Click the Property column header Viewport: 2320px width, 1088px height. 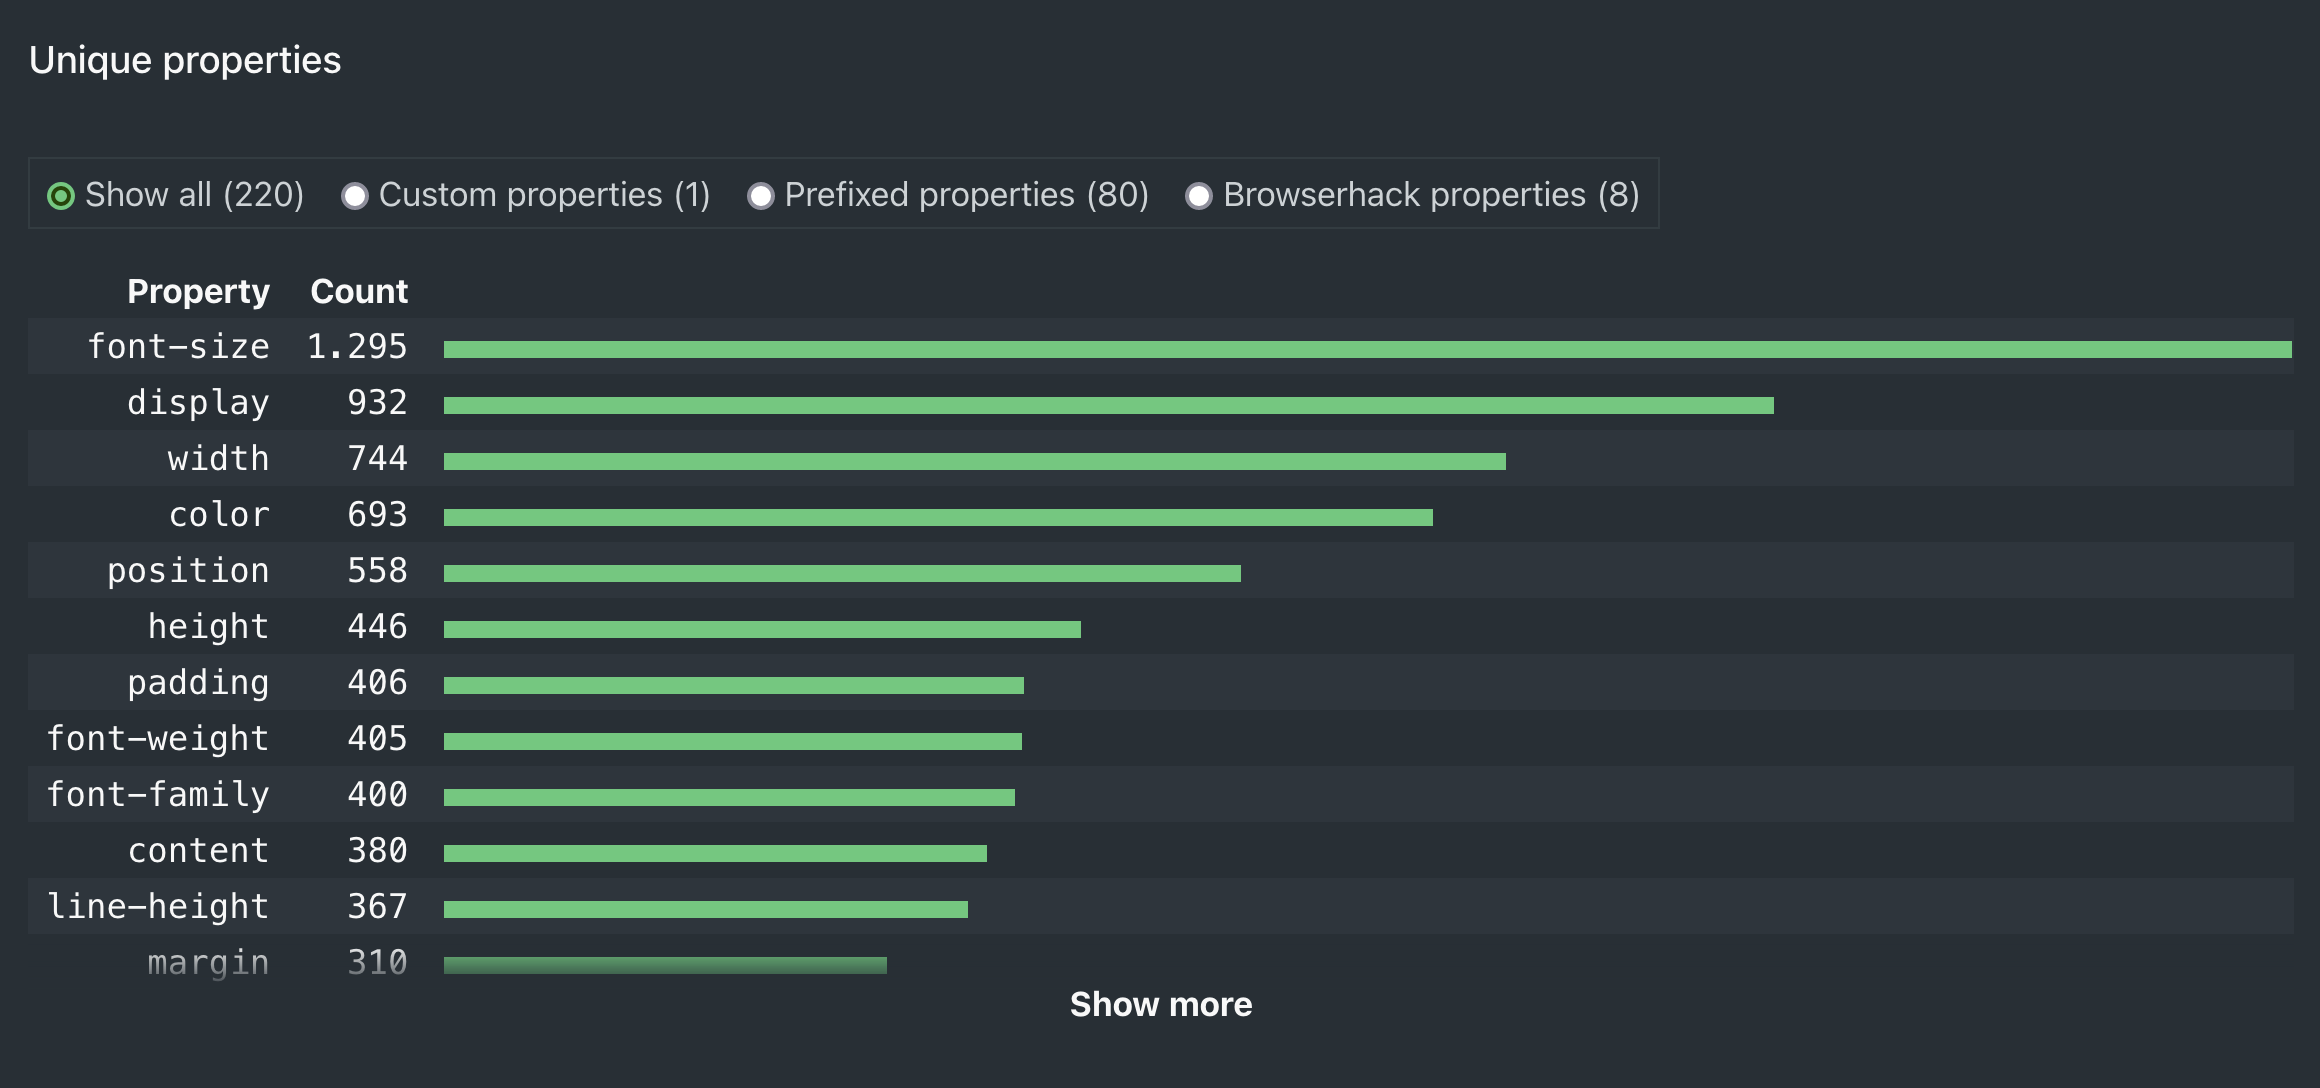click(x=198, y=291)
